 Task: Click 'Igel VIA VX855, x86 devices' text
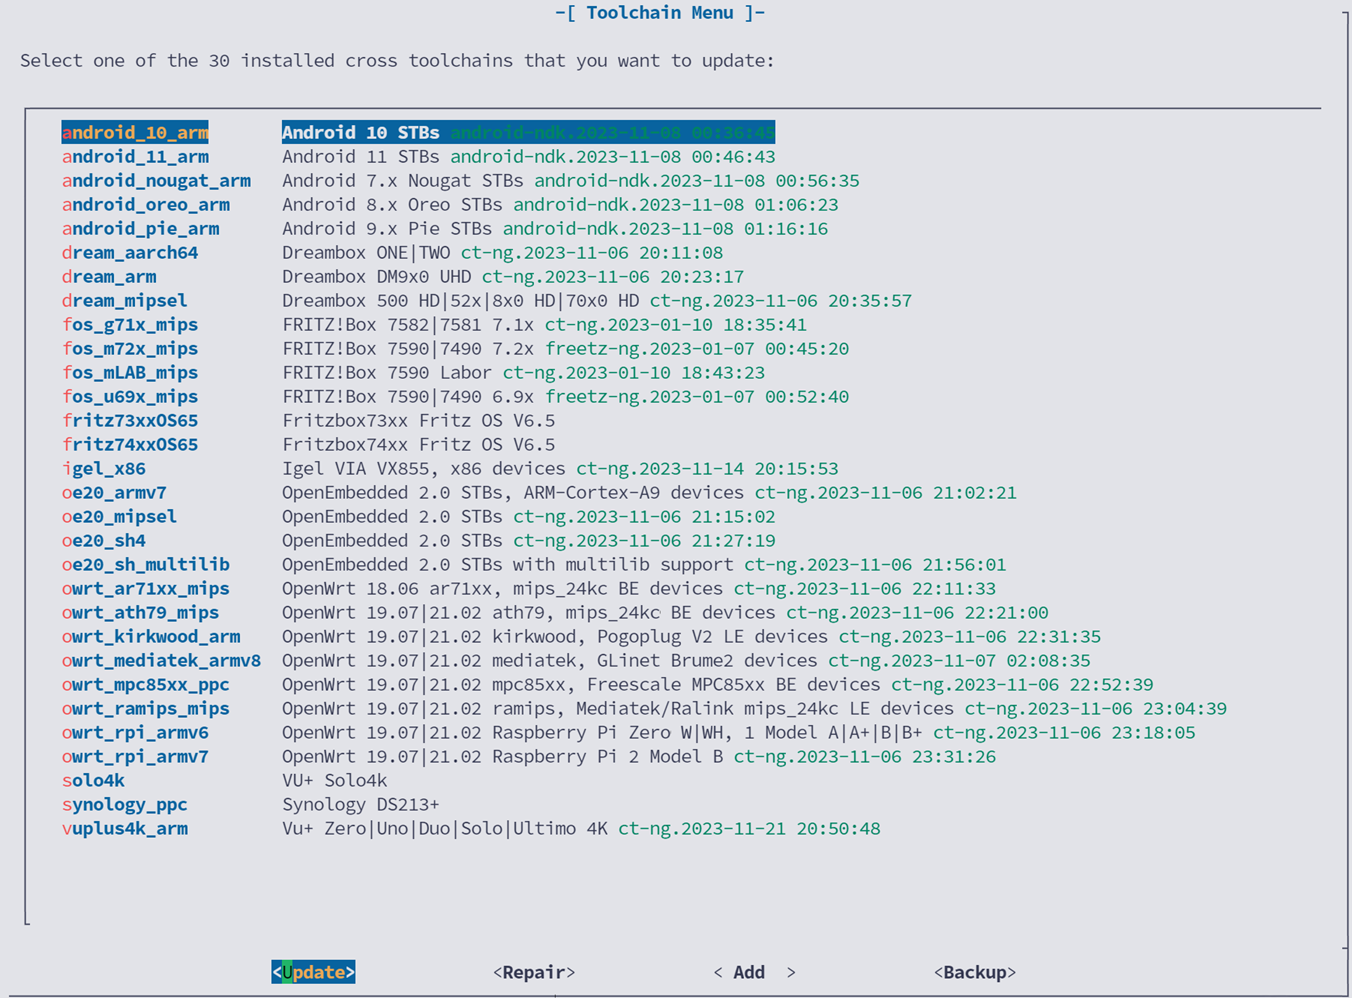click(x=424, y=468)
